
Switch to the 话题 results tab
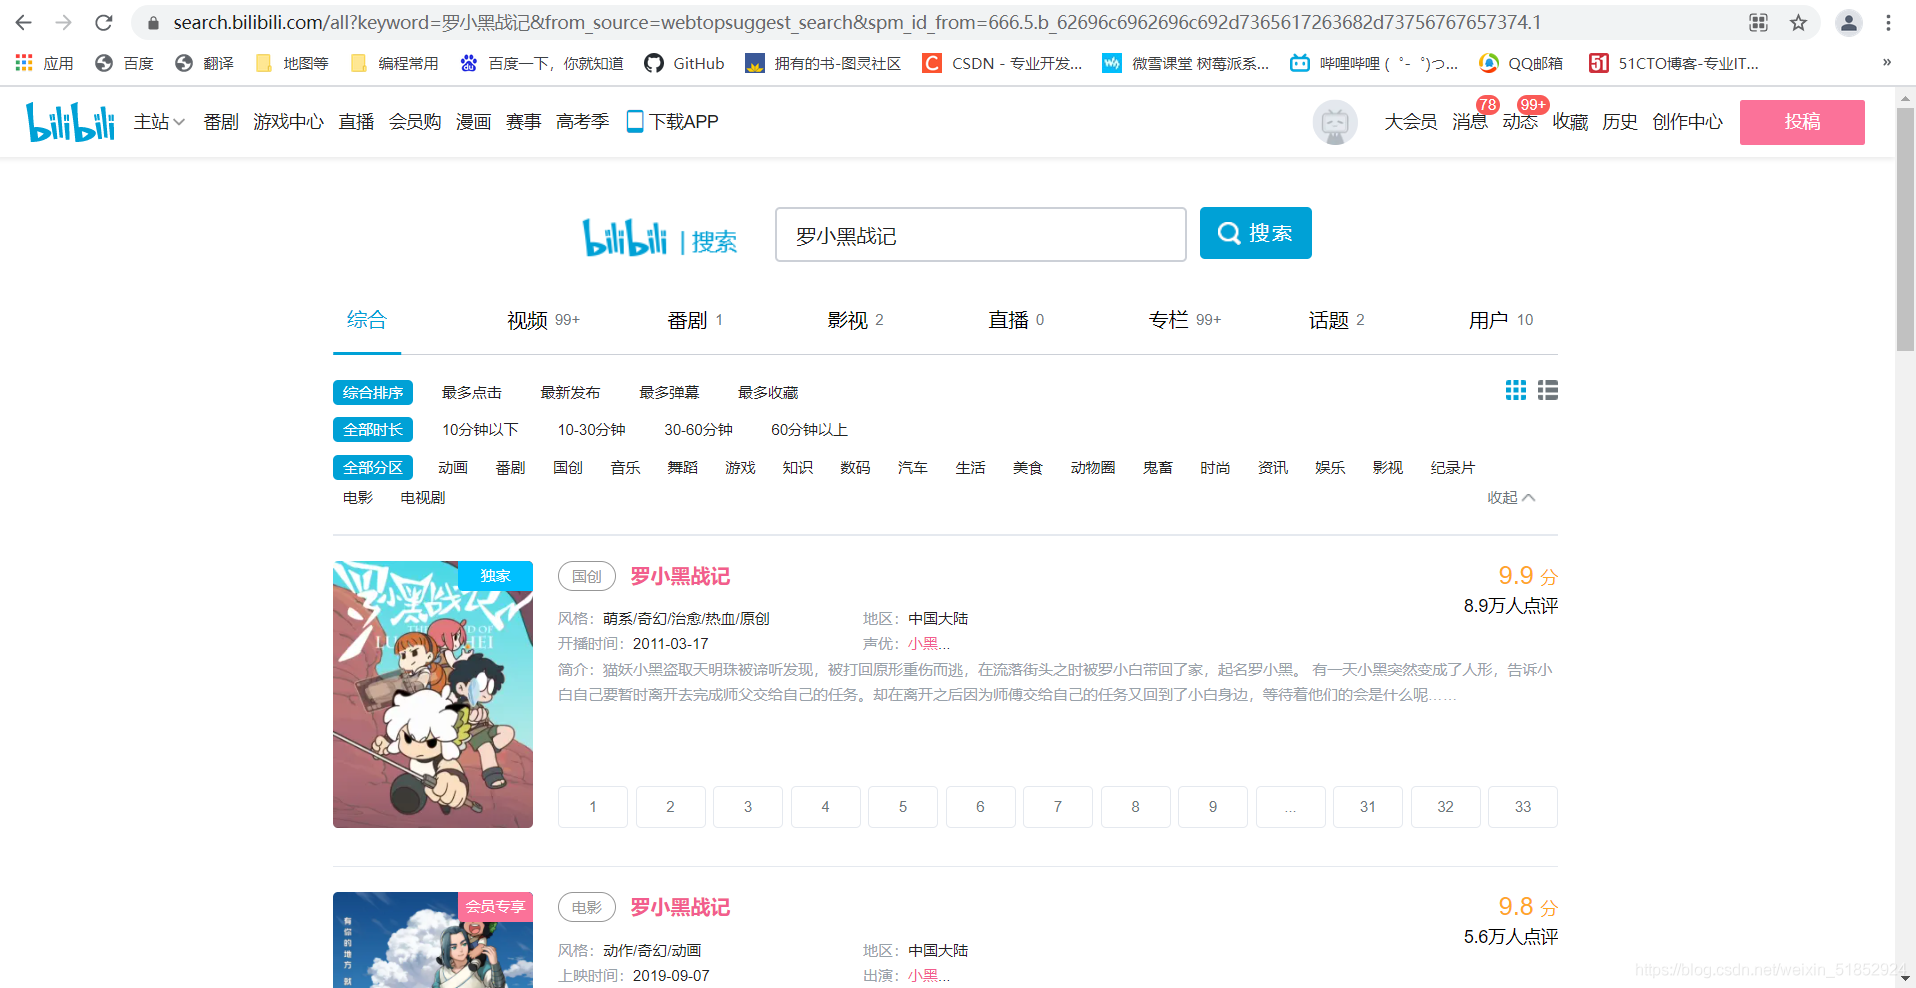click(1336, 320)
